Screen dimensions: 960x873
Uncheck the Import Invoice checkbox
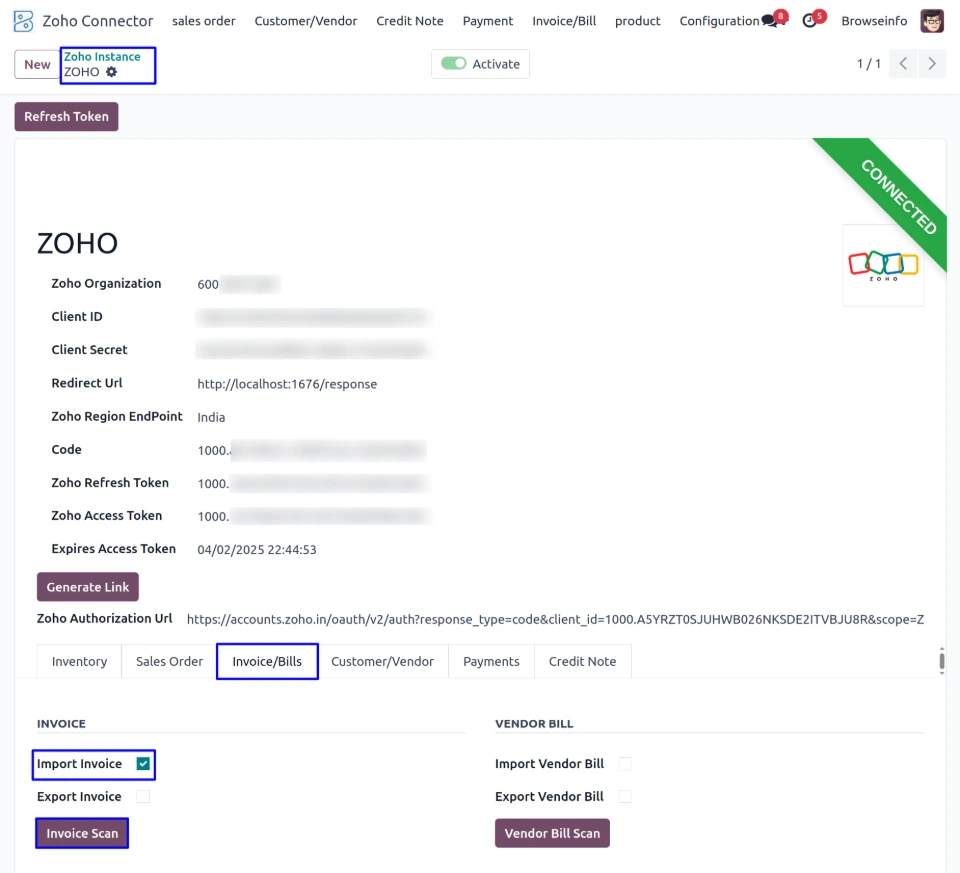[143, 763]
